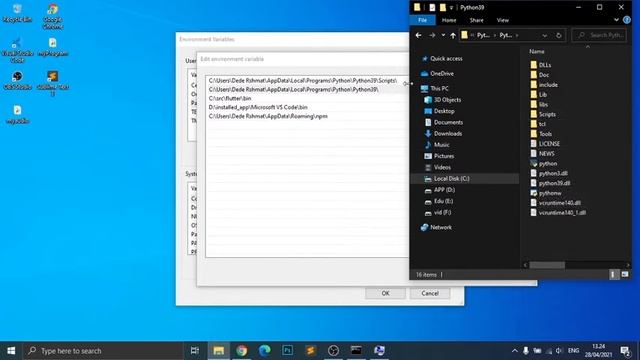This screenshot has height=360, width=640.
Task: Open File Explorer from the taskbar
Action: pyautogui.click(x=218, y=351)
